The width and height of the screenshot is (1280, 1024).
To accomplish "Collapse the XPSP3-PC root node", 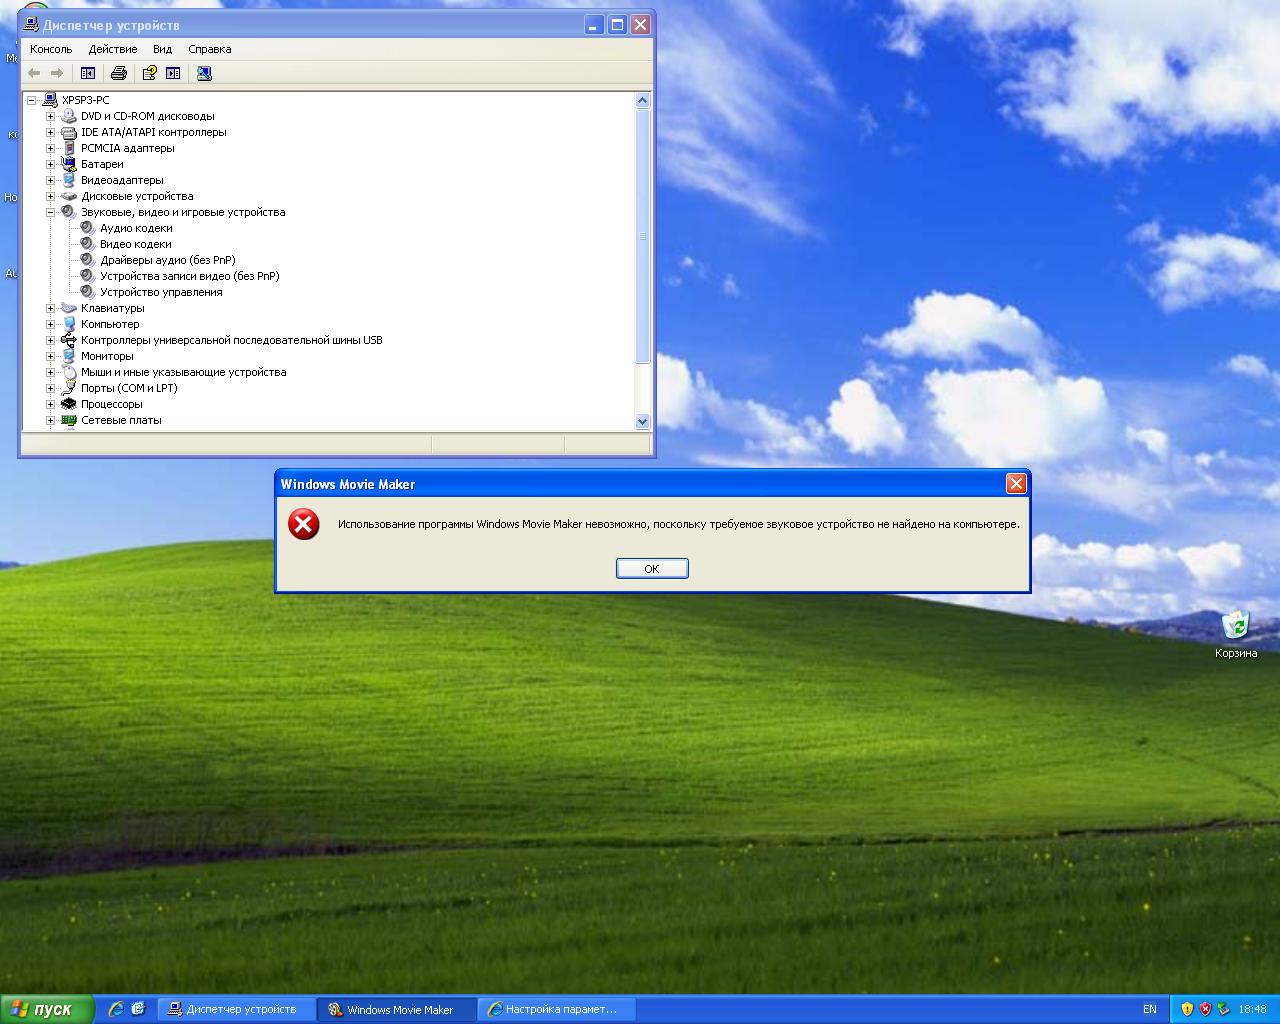I will pyautogui.click(x=31, y=100).
